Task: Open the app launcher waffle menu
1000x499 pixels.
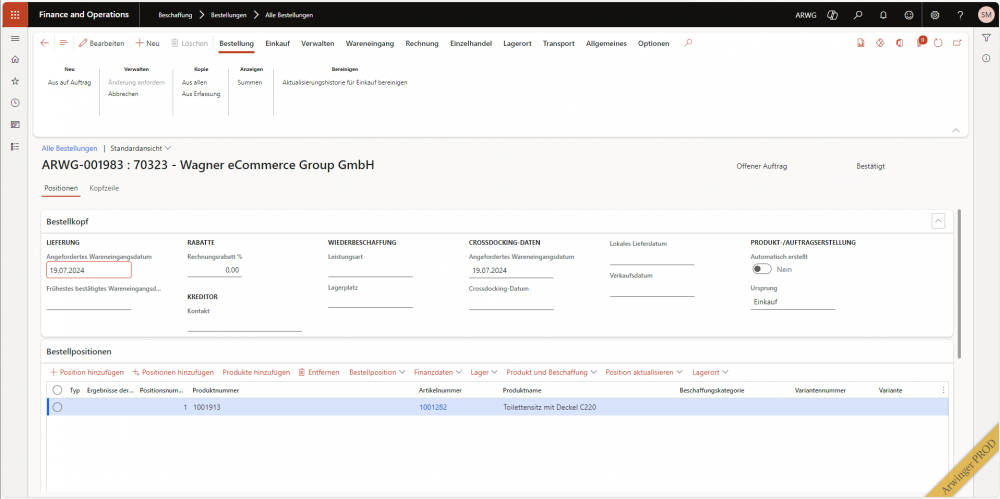Action: pyautogui.click(x=14, y=15)
